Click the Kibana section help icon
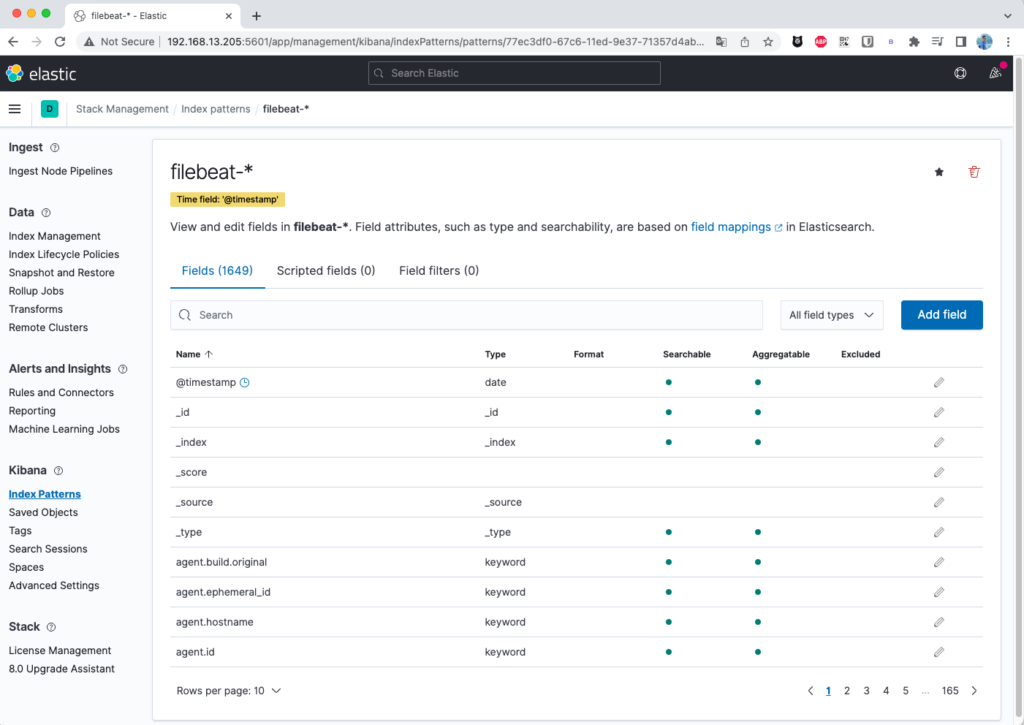The image size is (1024, 725). [58, 470]
